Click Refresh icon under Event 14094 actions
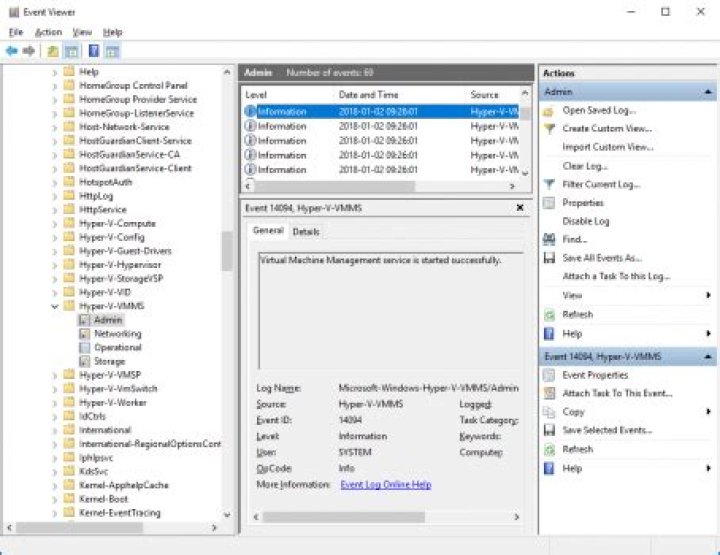 click(x=549, y=449)
